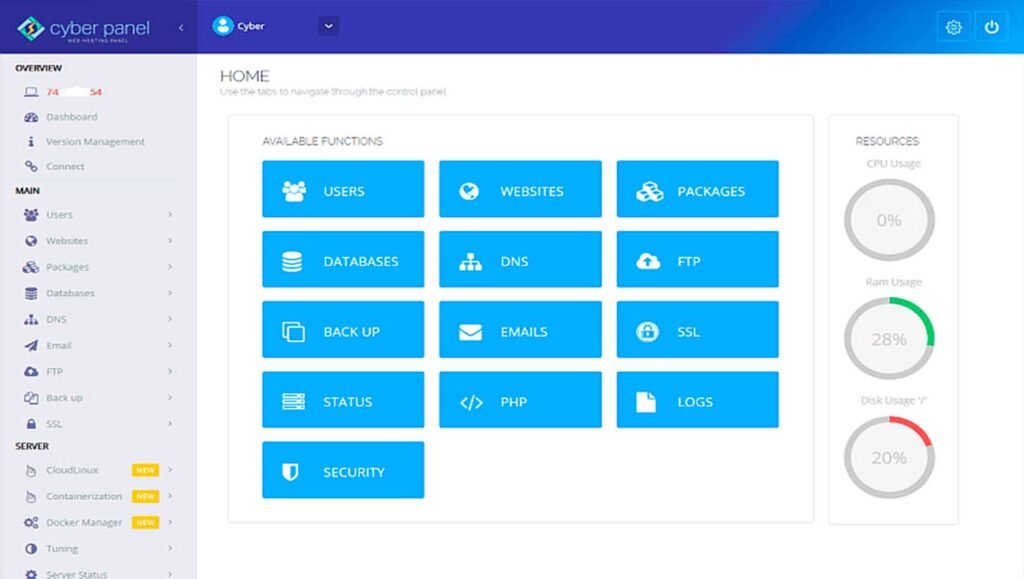Open the WEBSITES function tile

(520, 189)
